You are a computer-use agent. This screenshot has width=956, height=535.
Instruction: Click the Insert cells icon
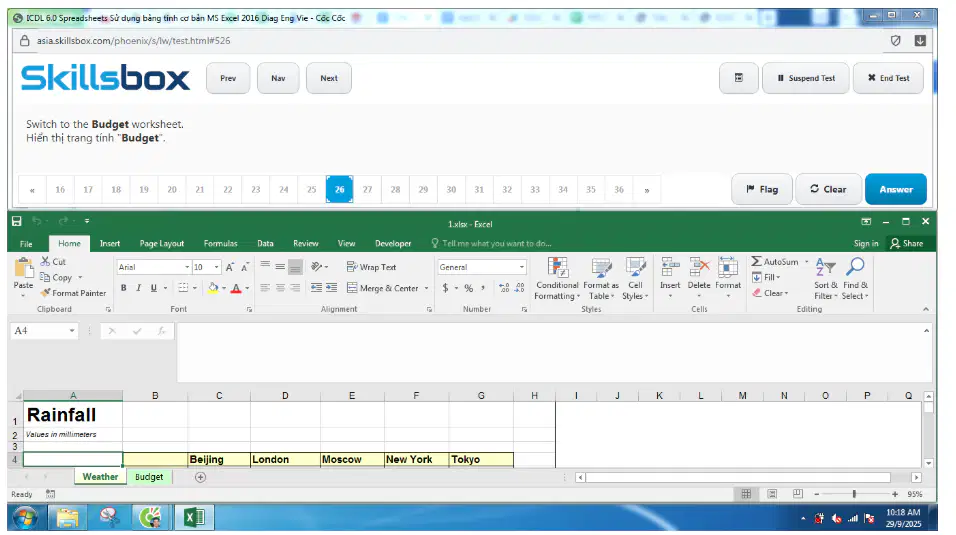click(670, 268)
